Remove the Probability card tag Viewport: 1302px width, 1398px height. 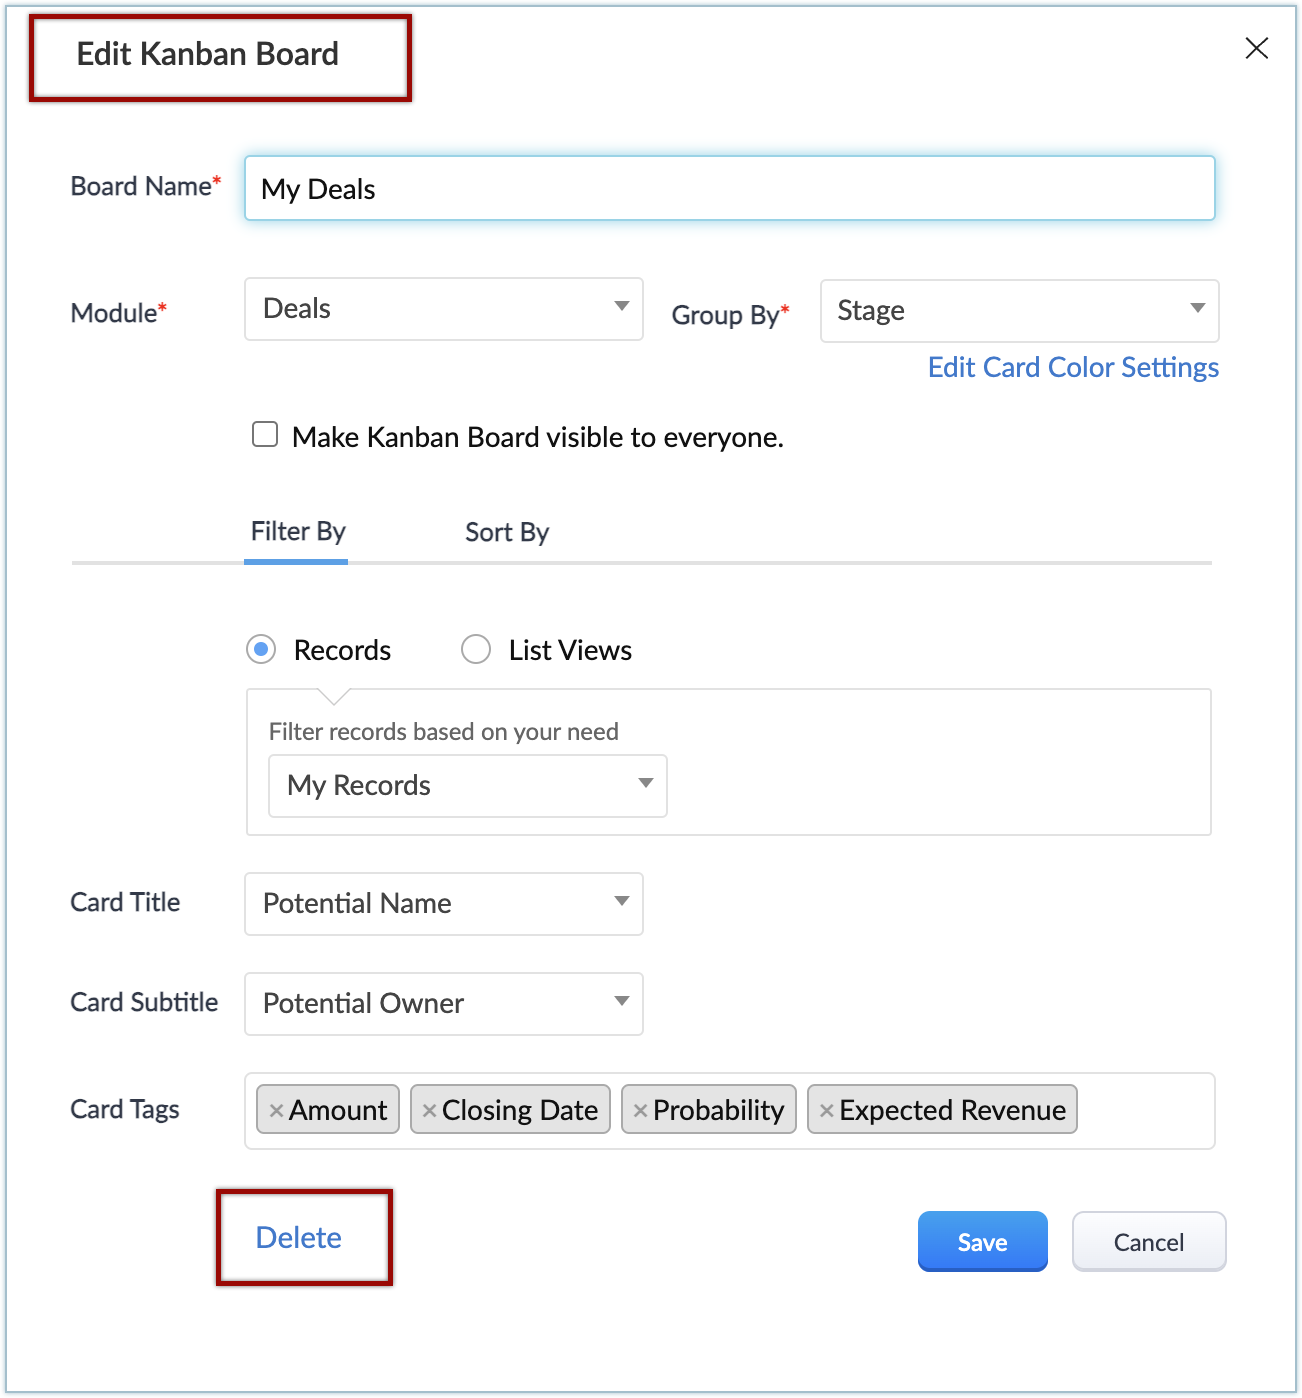click(640, 1111)
